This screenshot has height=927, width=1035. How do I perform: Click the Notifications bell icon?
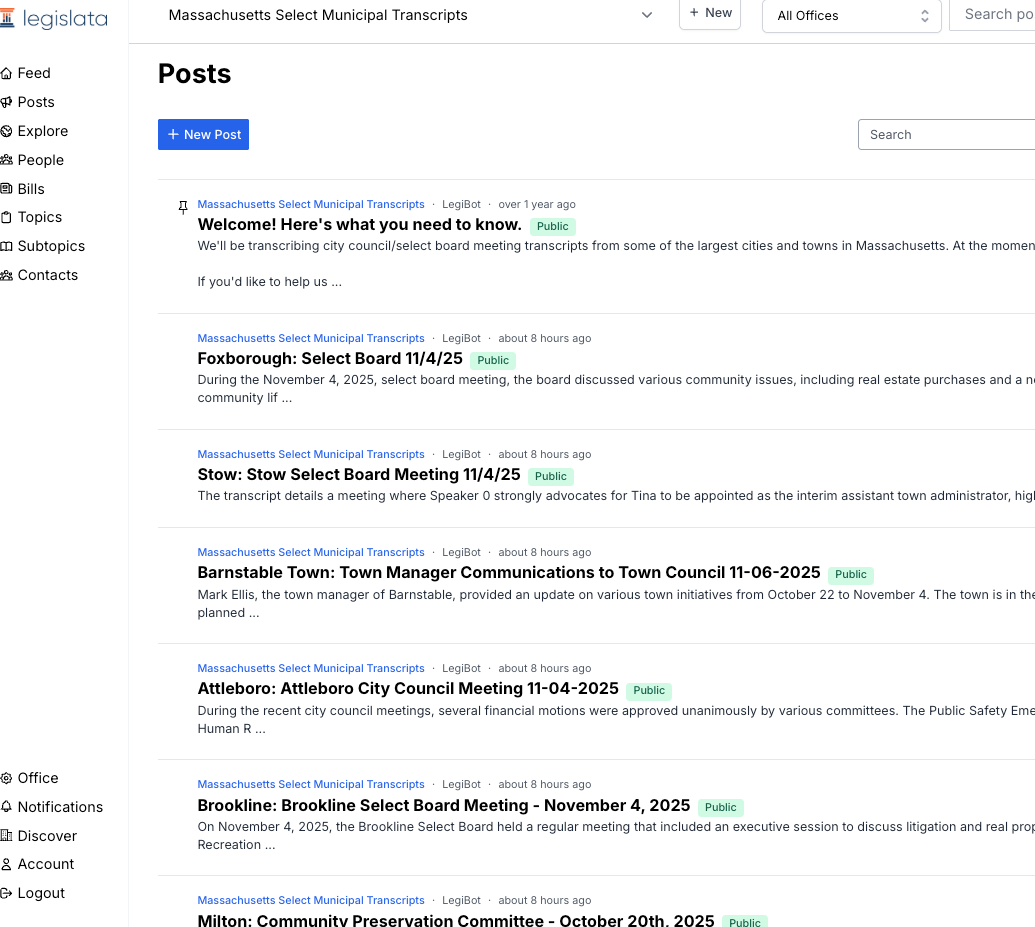7,807
